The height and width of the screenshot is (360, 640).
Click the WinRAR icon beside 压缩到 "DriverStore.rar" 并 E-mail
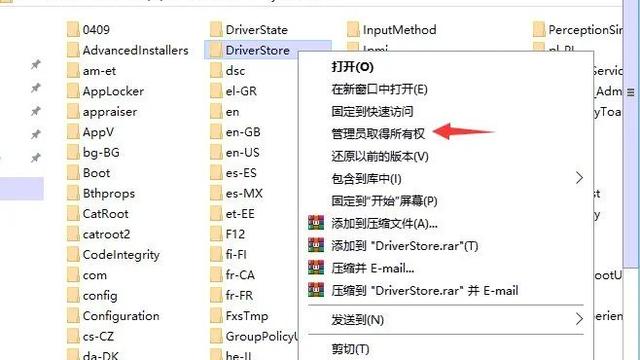pos(316,290)
